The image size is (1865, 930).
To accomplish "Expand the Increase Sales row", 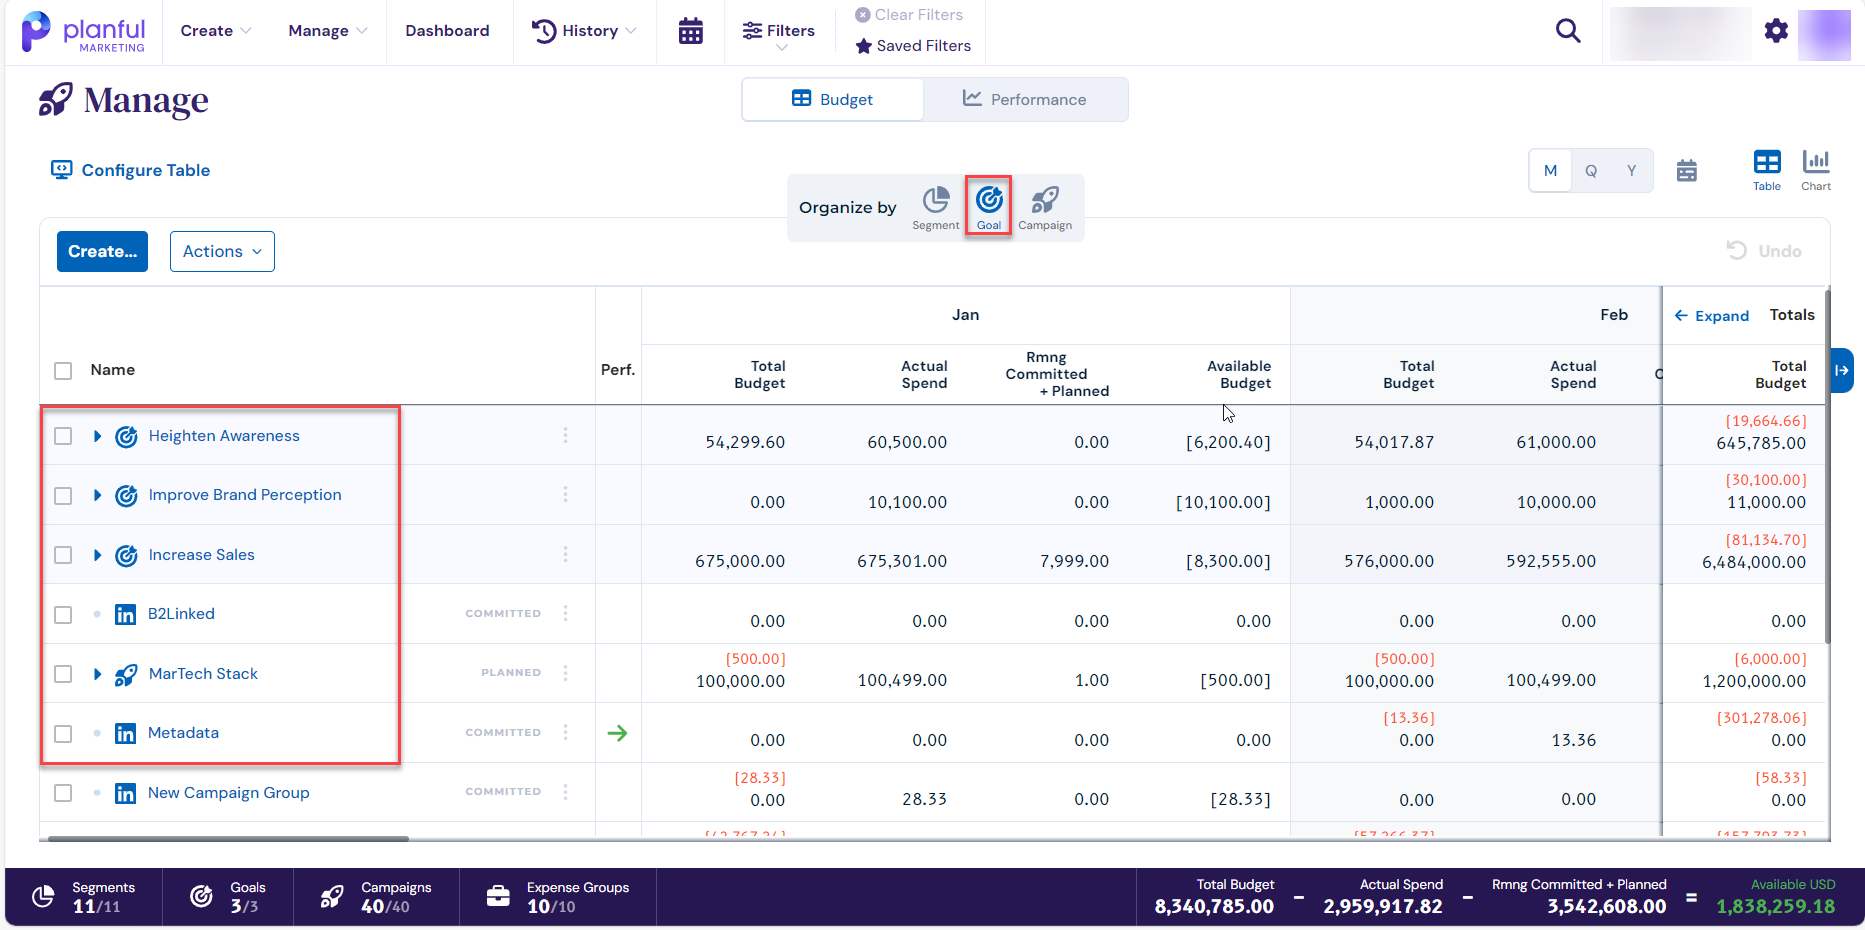I will pos(97,555).
